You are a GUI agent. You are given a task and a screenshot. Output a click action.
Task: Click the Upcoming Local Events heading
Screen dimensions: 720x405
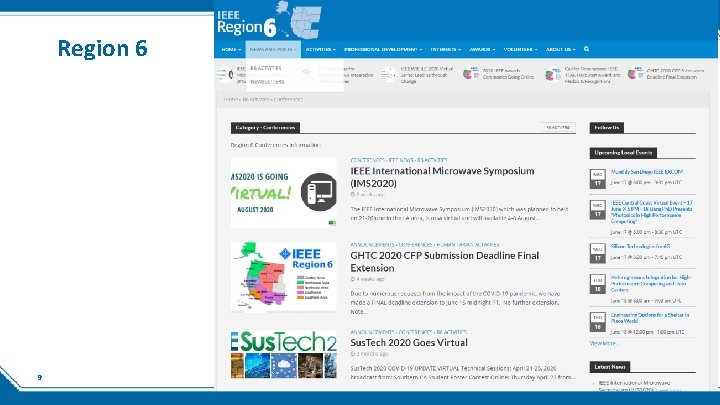pyautogui.click(x=623, y=152)
